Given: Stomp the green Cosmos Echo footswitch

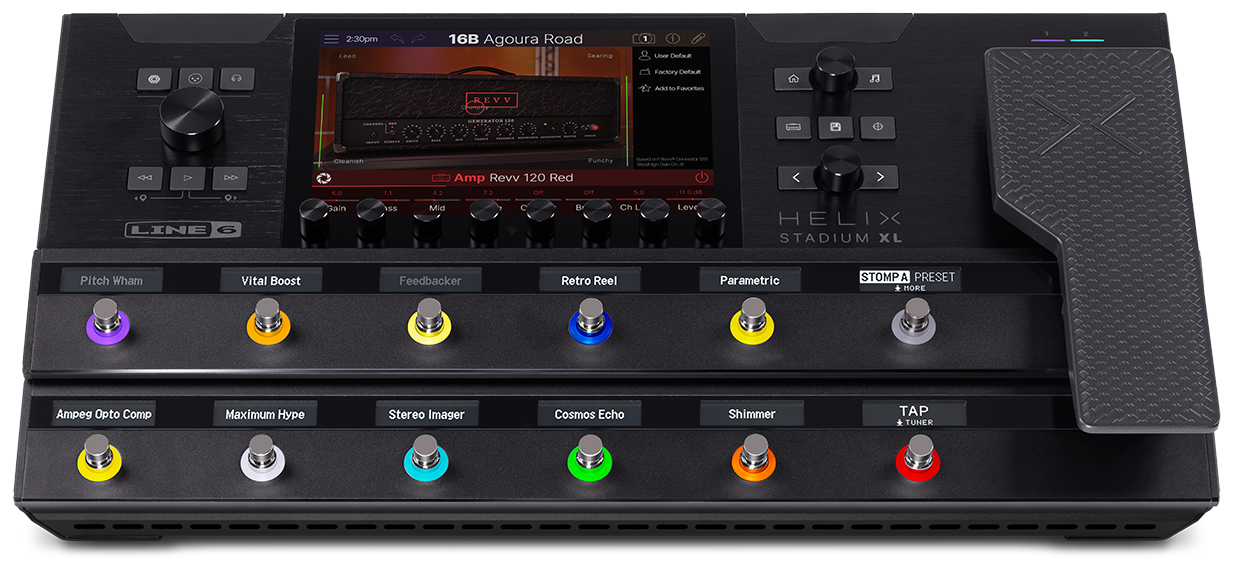Looking at the screenshot, I should pyautogui.click(x=589, y=458).
